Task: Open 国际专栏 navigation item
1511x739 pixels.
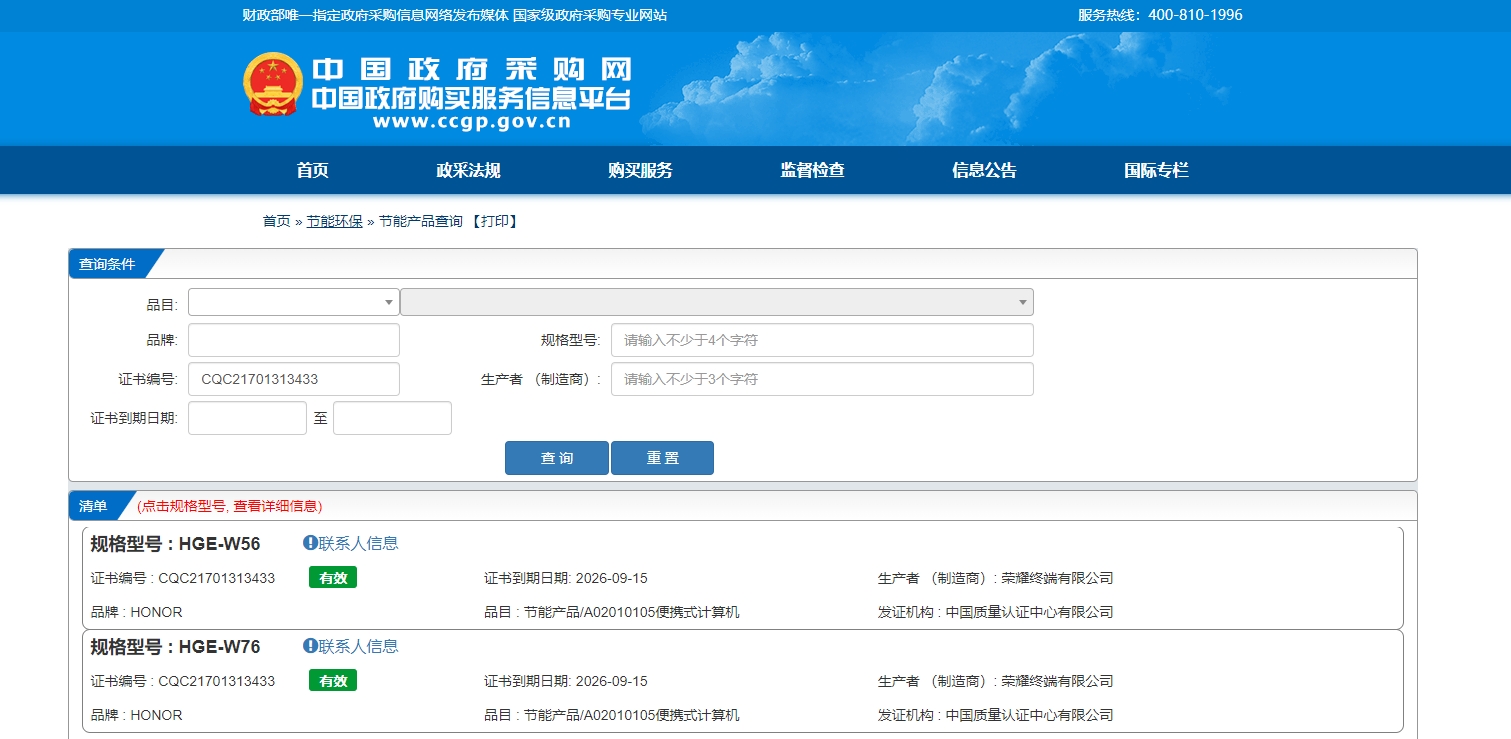Action: (1156, 171)
